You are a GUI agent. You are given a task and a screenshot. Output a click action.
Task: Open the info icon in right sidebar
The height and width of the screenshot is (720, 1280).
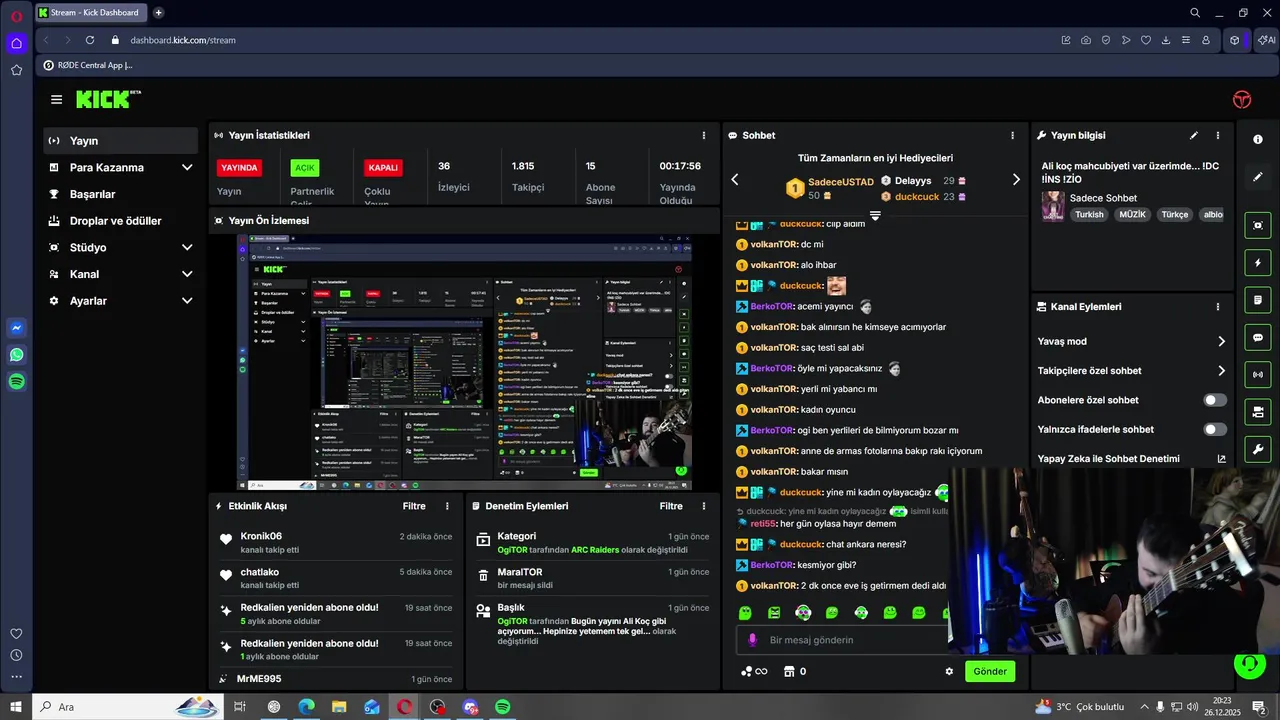1258,139
